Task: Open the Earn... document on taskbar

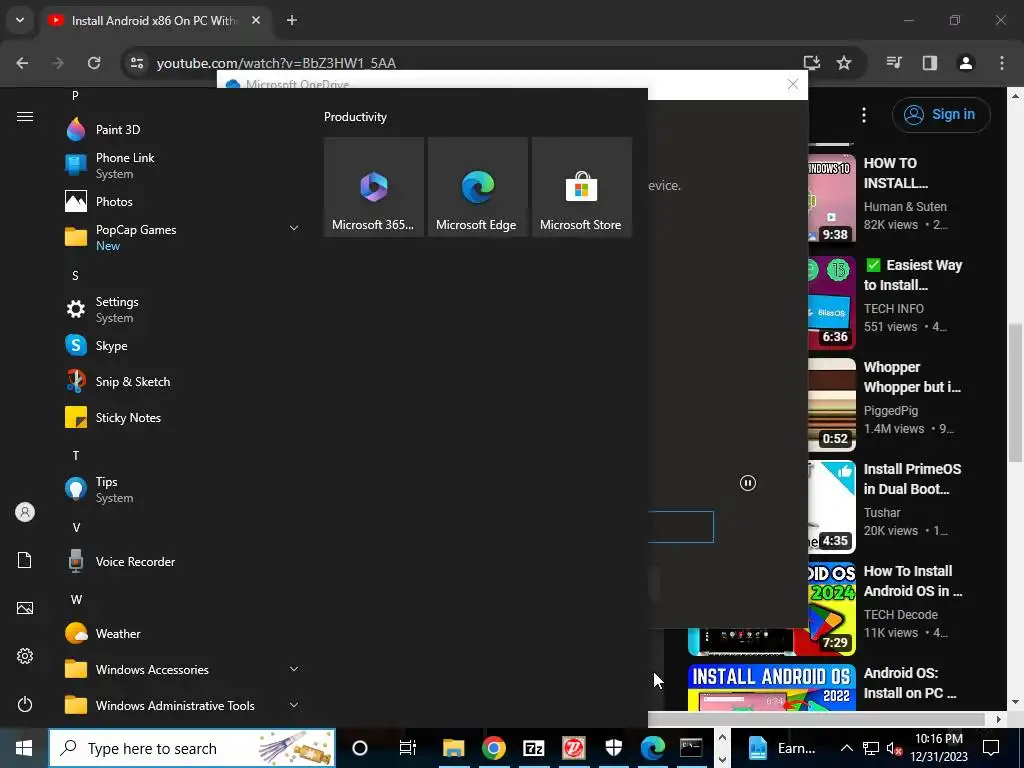Action: pyautogui.click(x=782, y=748)
